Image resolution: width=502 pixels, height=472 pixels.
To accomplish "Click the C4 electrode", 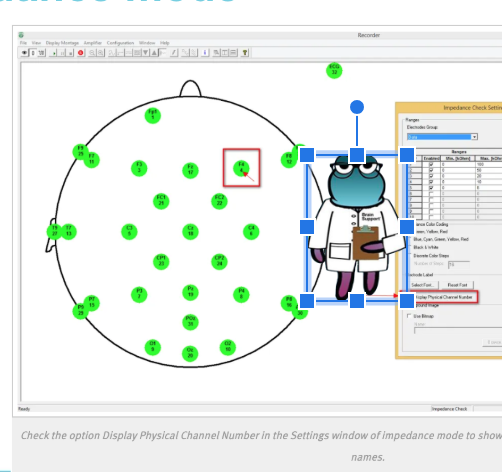I will [x=251, y=231].
